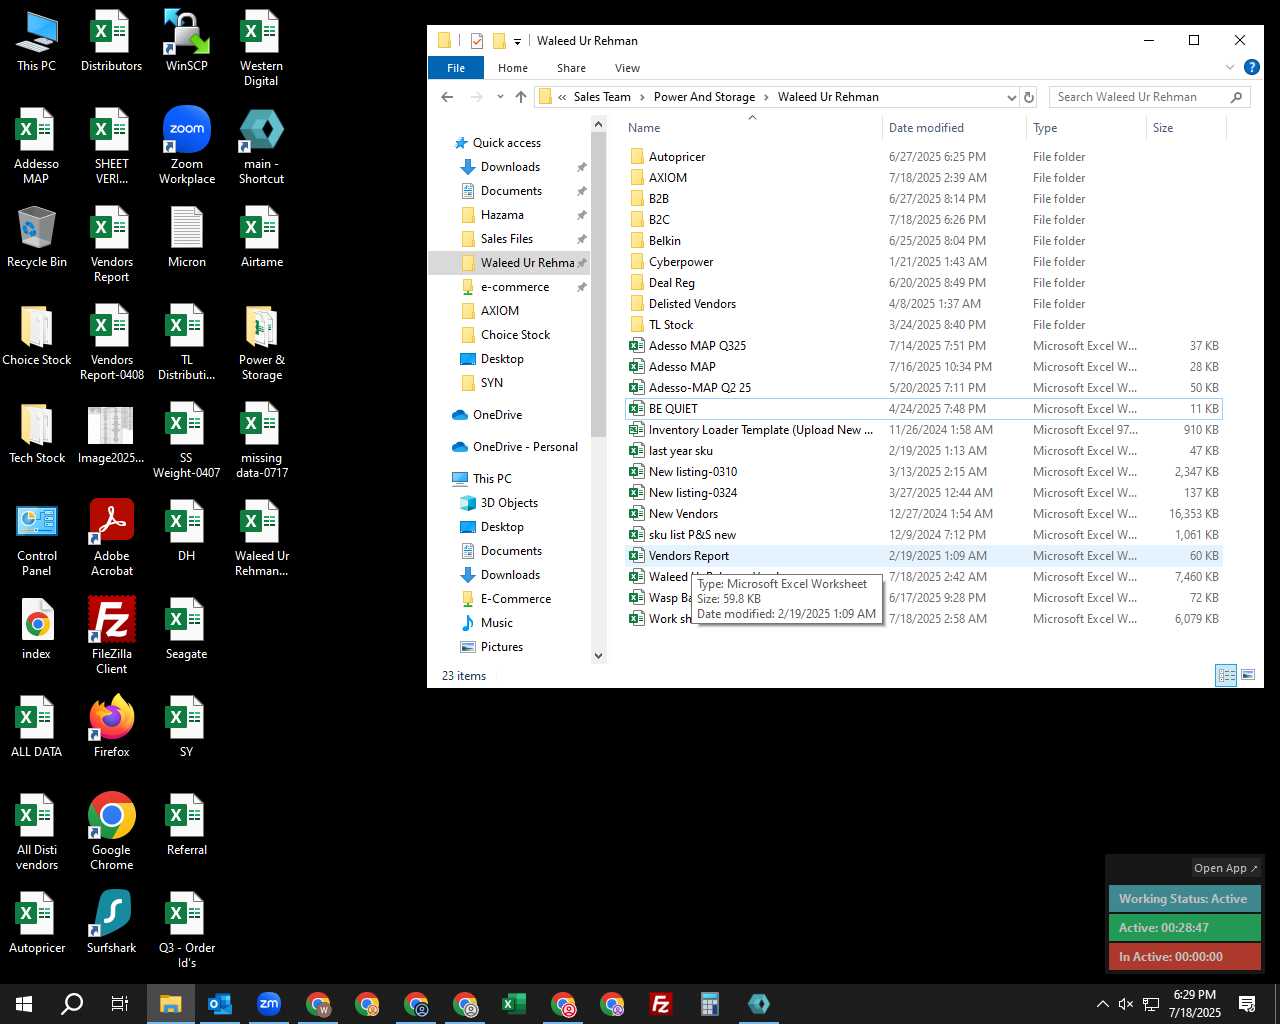Open the WinSCP desktop shortcut
Viewport: 1280px width, 1024px height.
coord(187,42)
